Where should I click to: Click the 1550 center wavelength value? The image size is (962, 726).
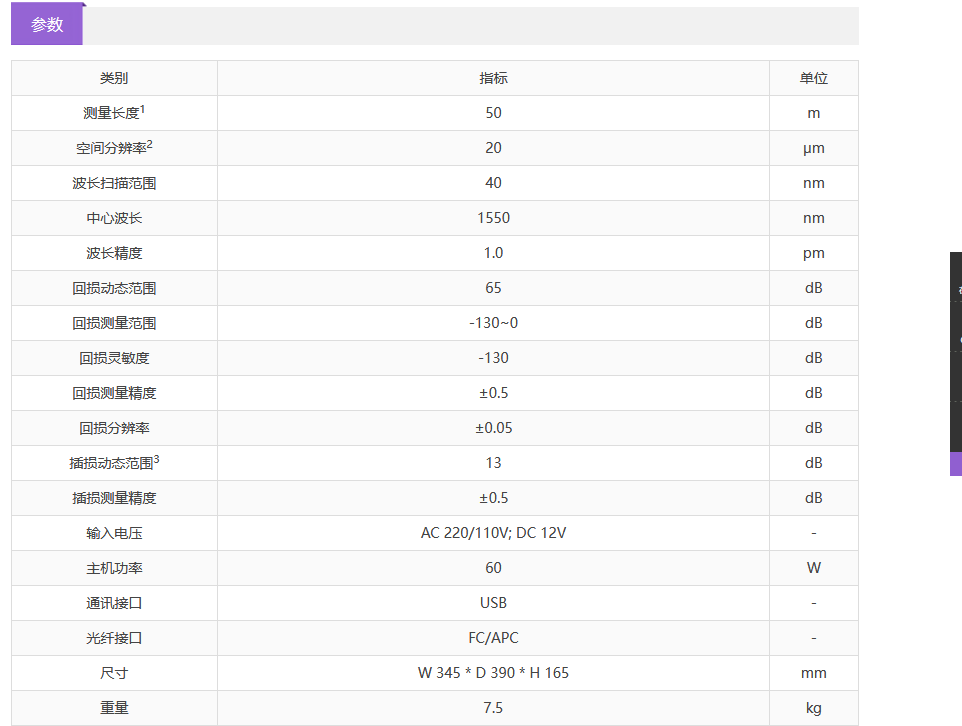click(x=493, y=218)
